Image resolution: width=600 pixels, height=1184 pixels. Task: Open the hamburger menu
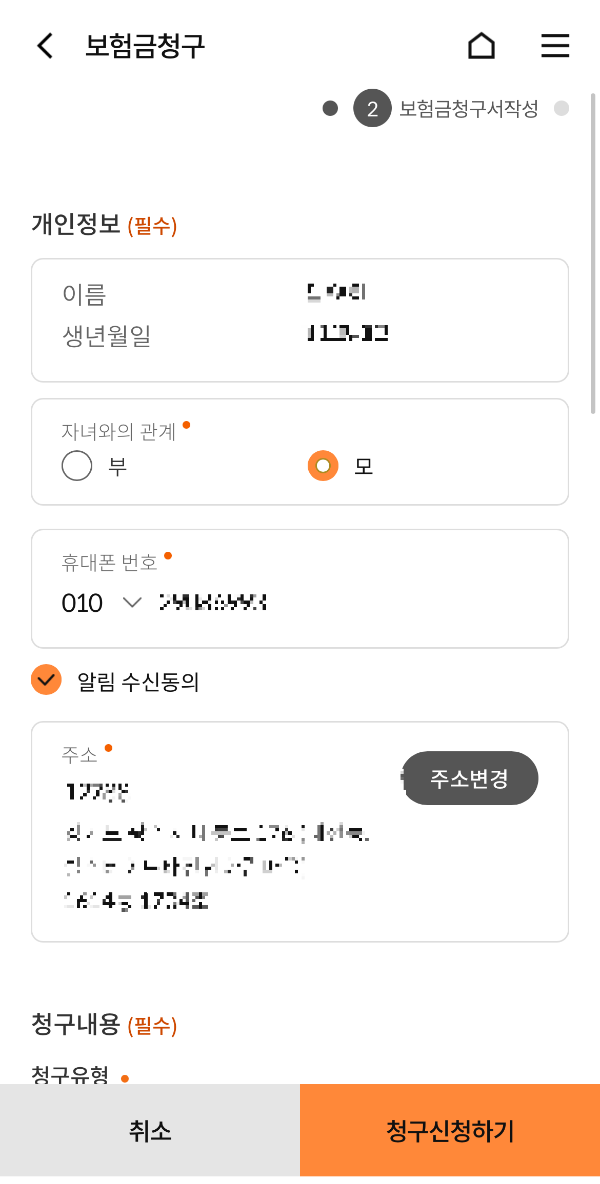(555, 45)
